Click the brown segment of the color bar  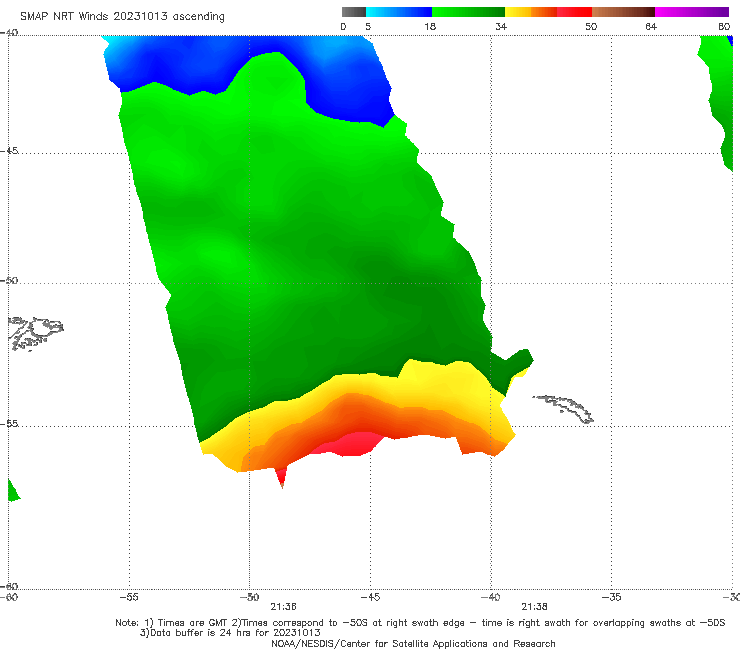tap(623, 12)
